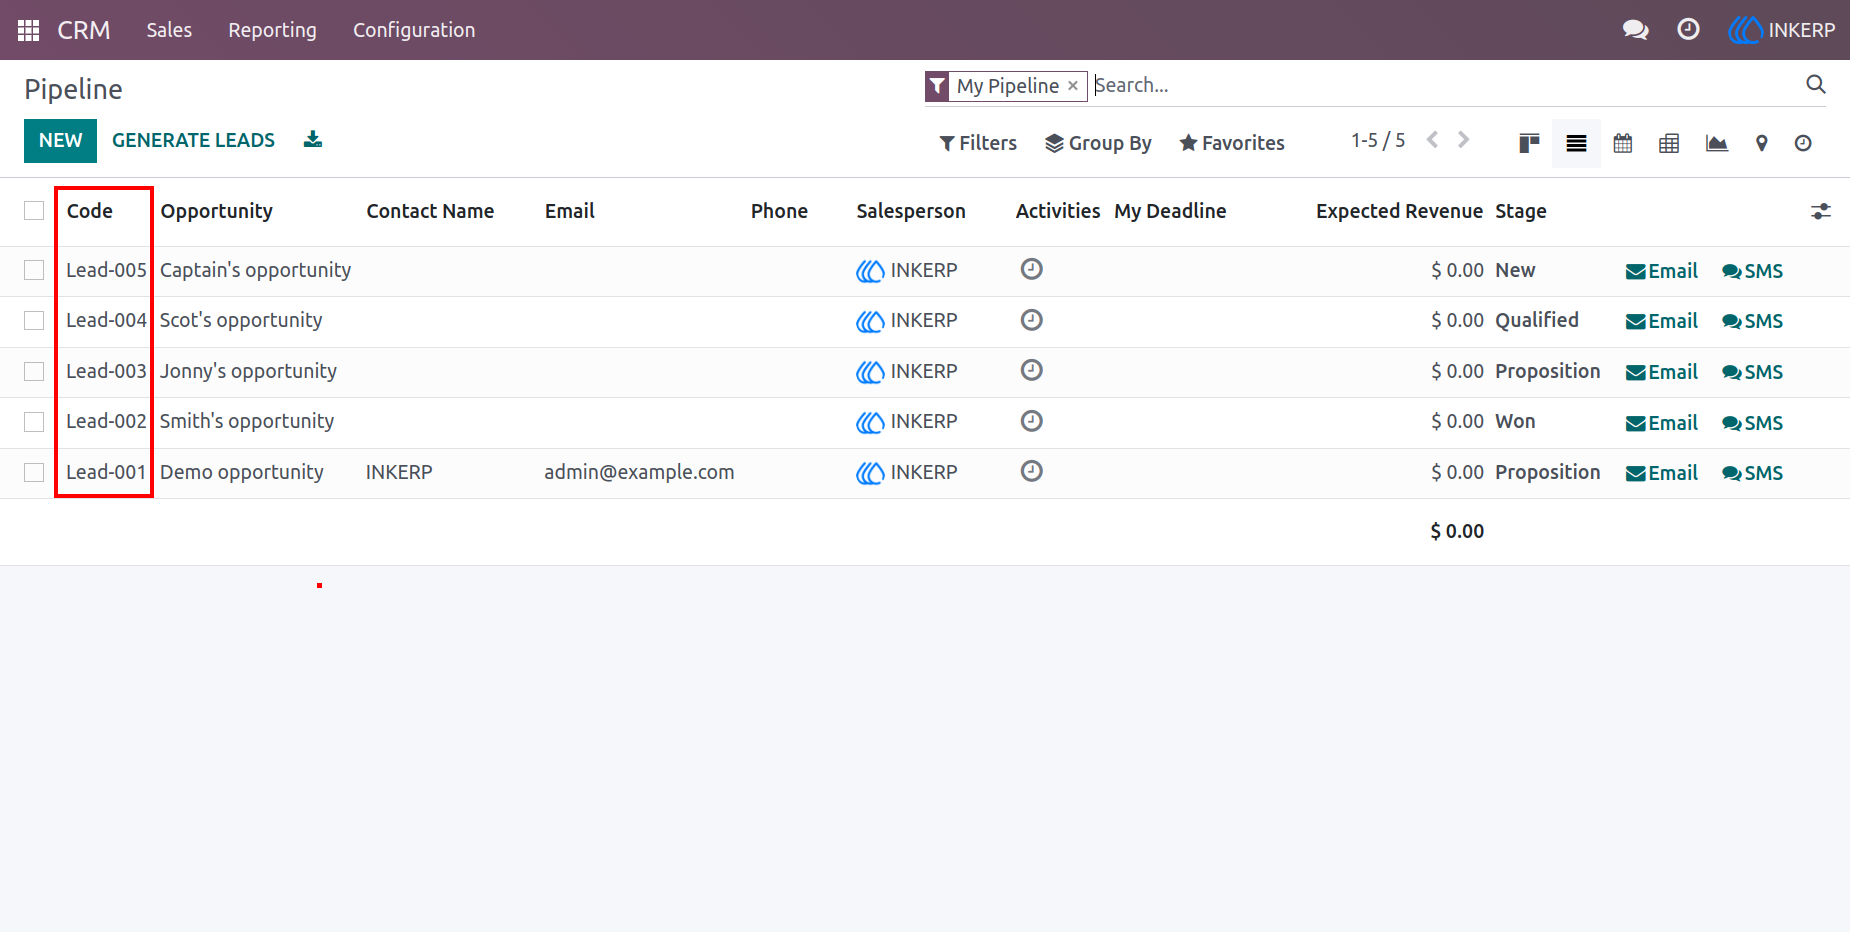Click the import records download icon
The image size is (1850, 932).
313,139
